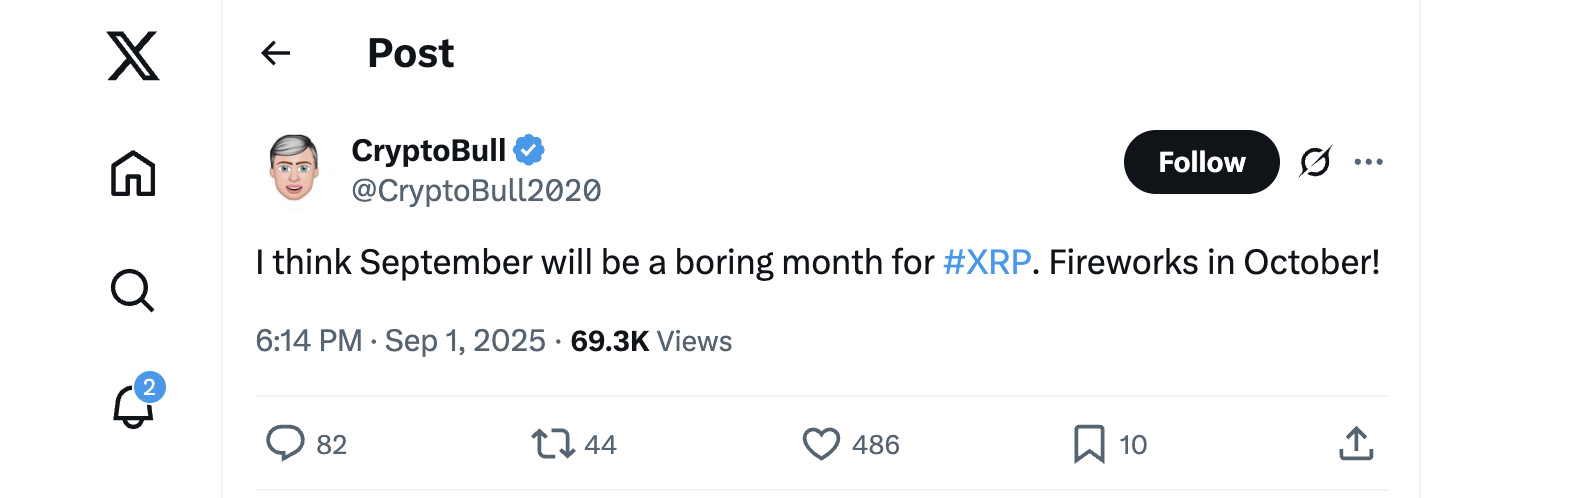This screenshot has height=498, width=1580.
Task: Open the three-dot more options menu
Action: [1368, 161]
